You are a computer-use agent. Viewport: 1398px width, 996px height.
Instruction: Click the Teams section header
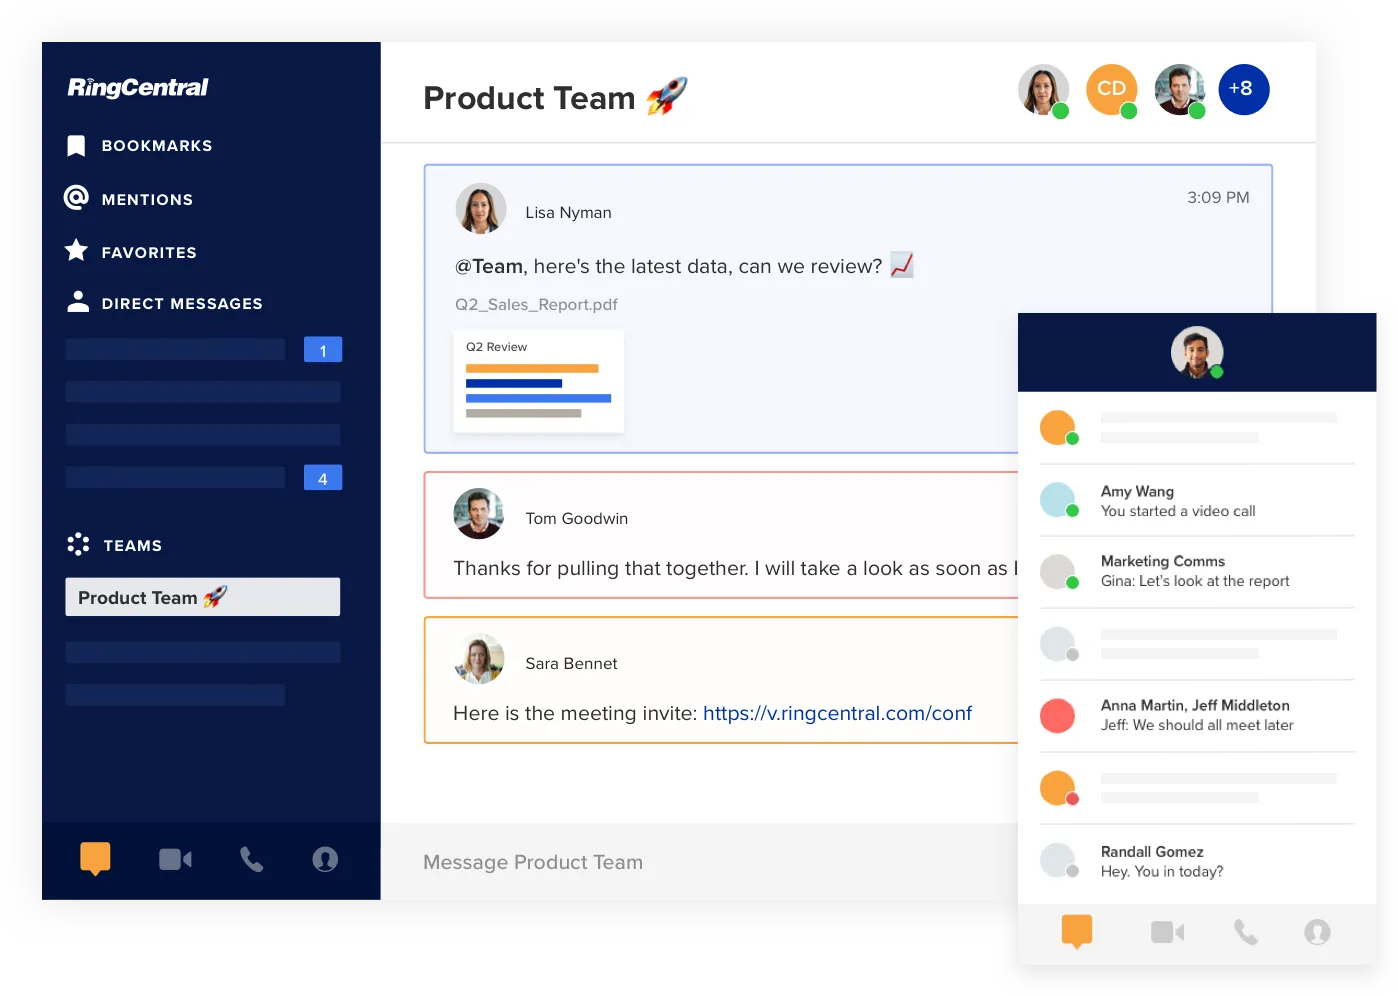[x=132, y=545]
